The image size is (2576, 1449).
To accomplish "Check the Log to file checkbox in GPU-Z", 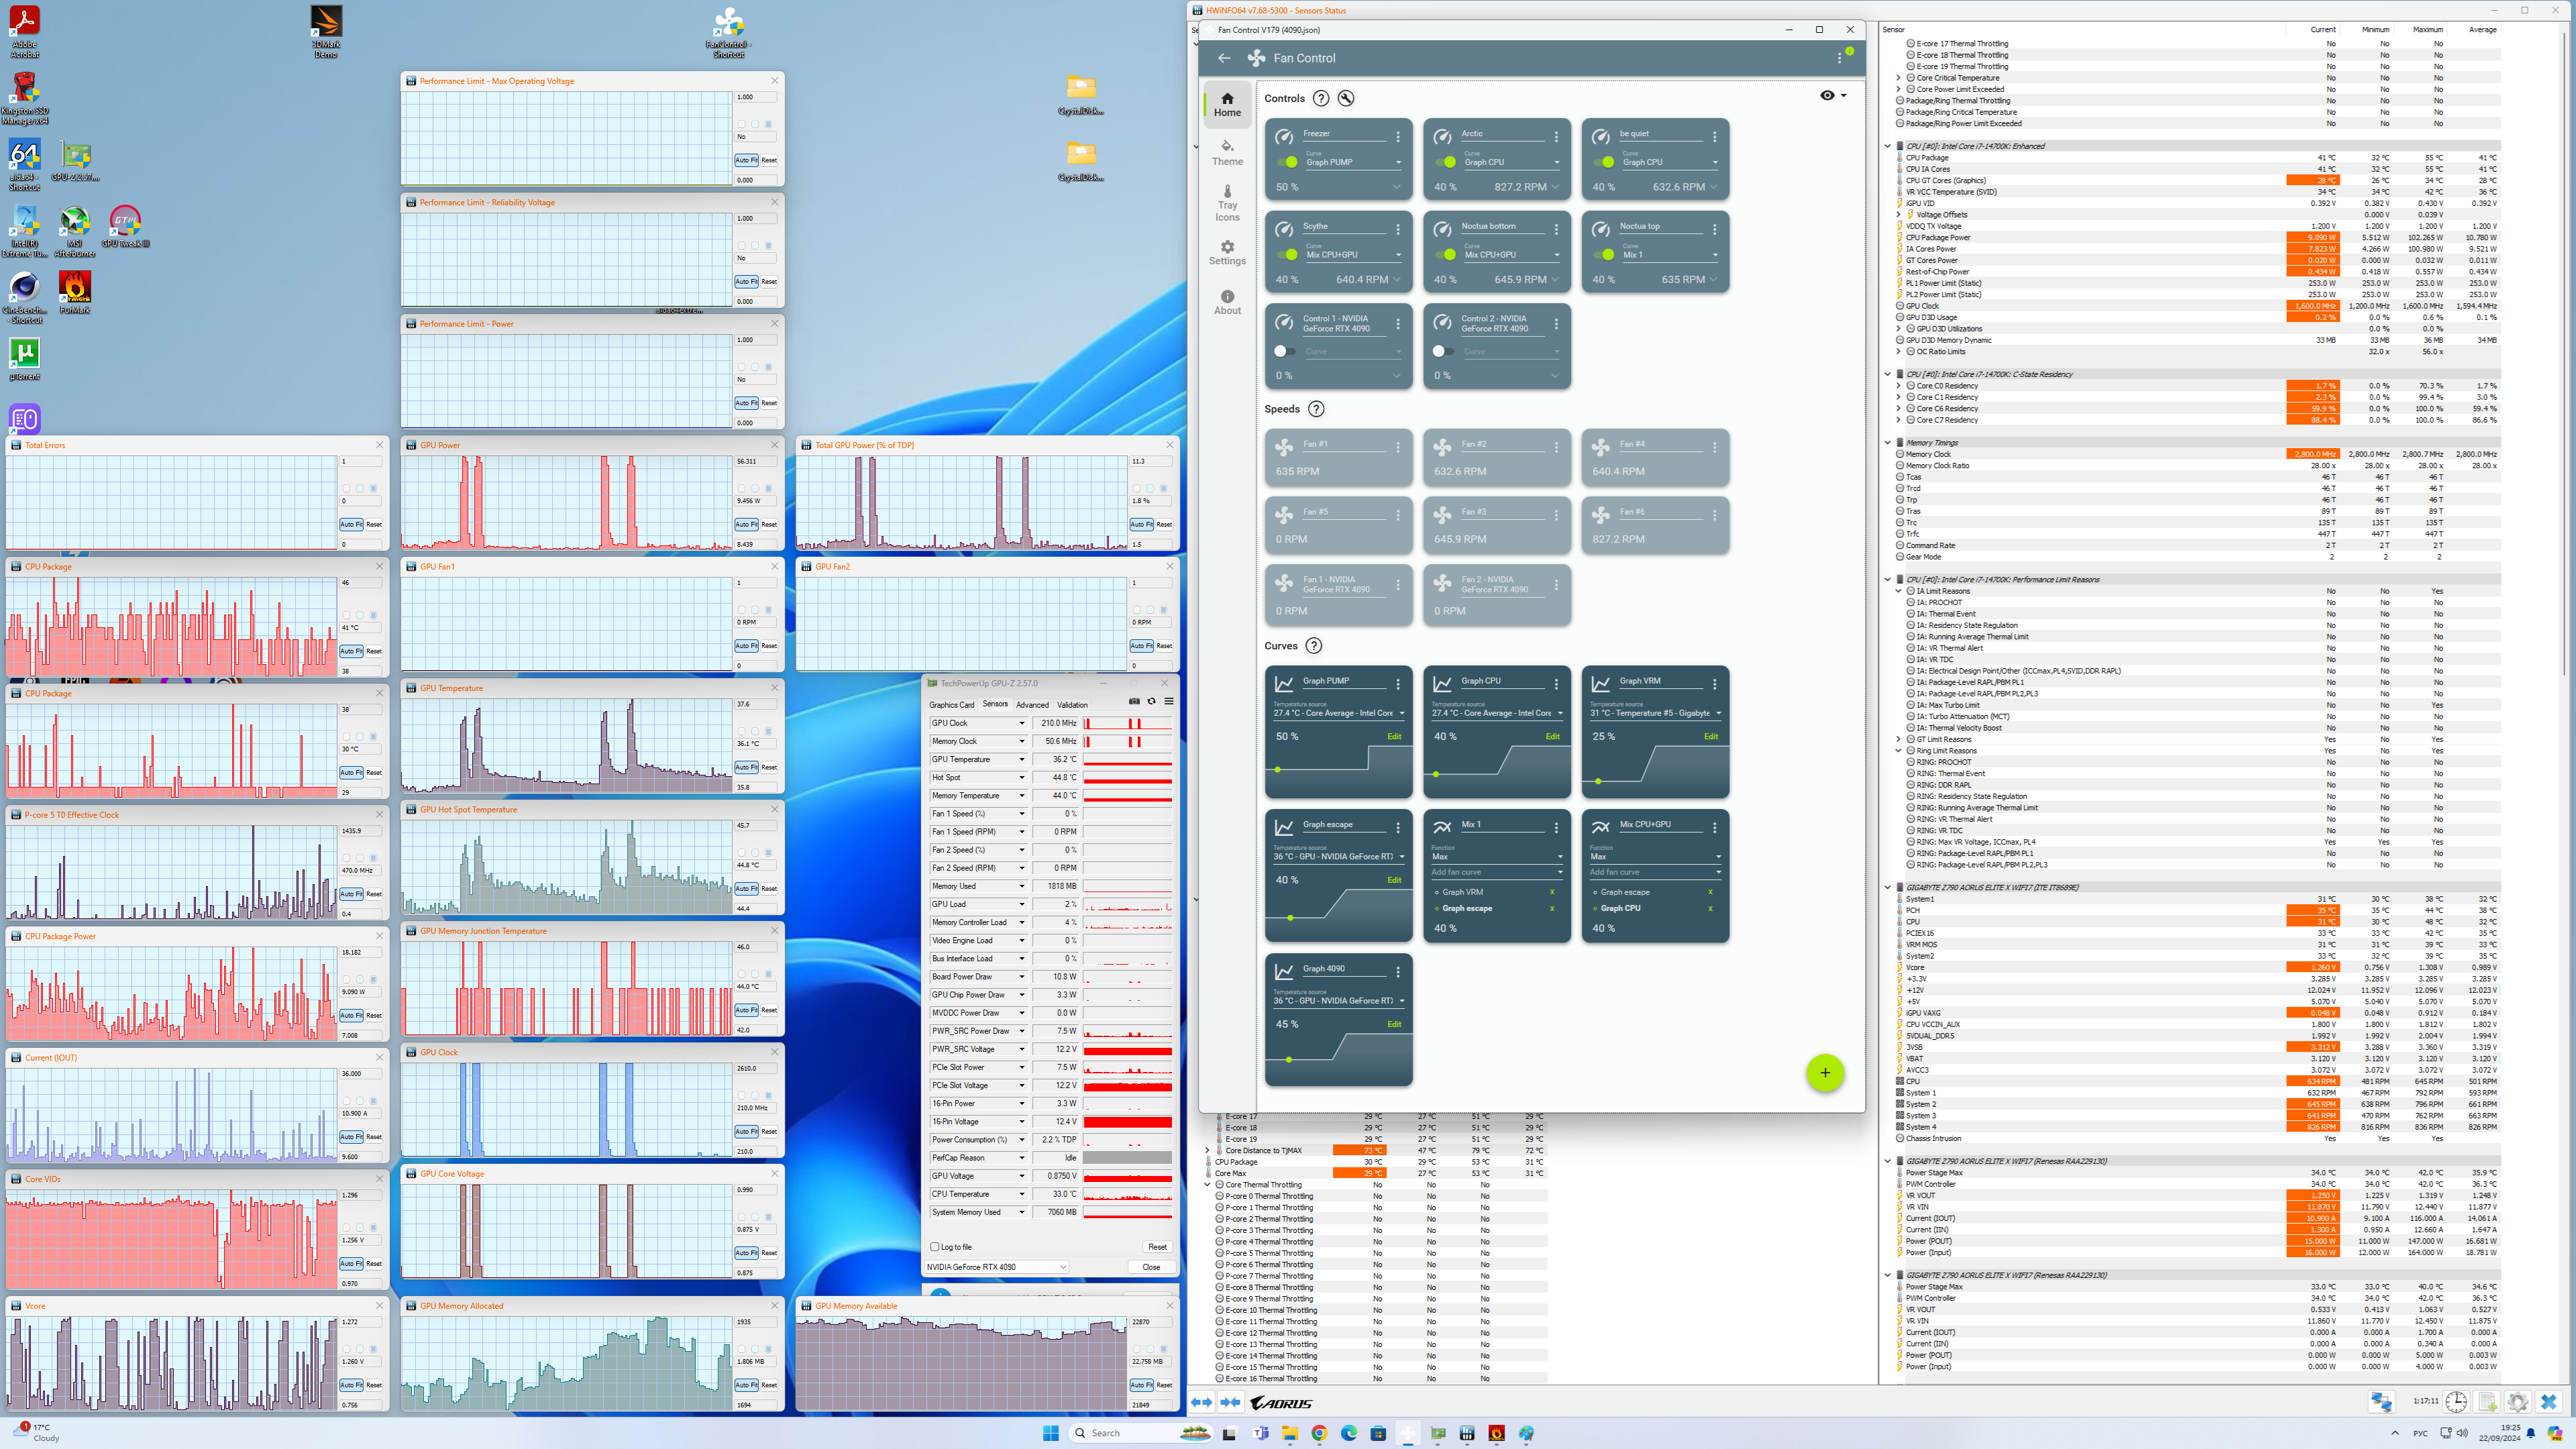I will tap(935, 1247).
